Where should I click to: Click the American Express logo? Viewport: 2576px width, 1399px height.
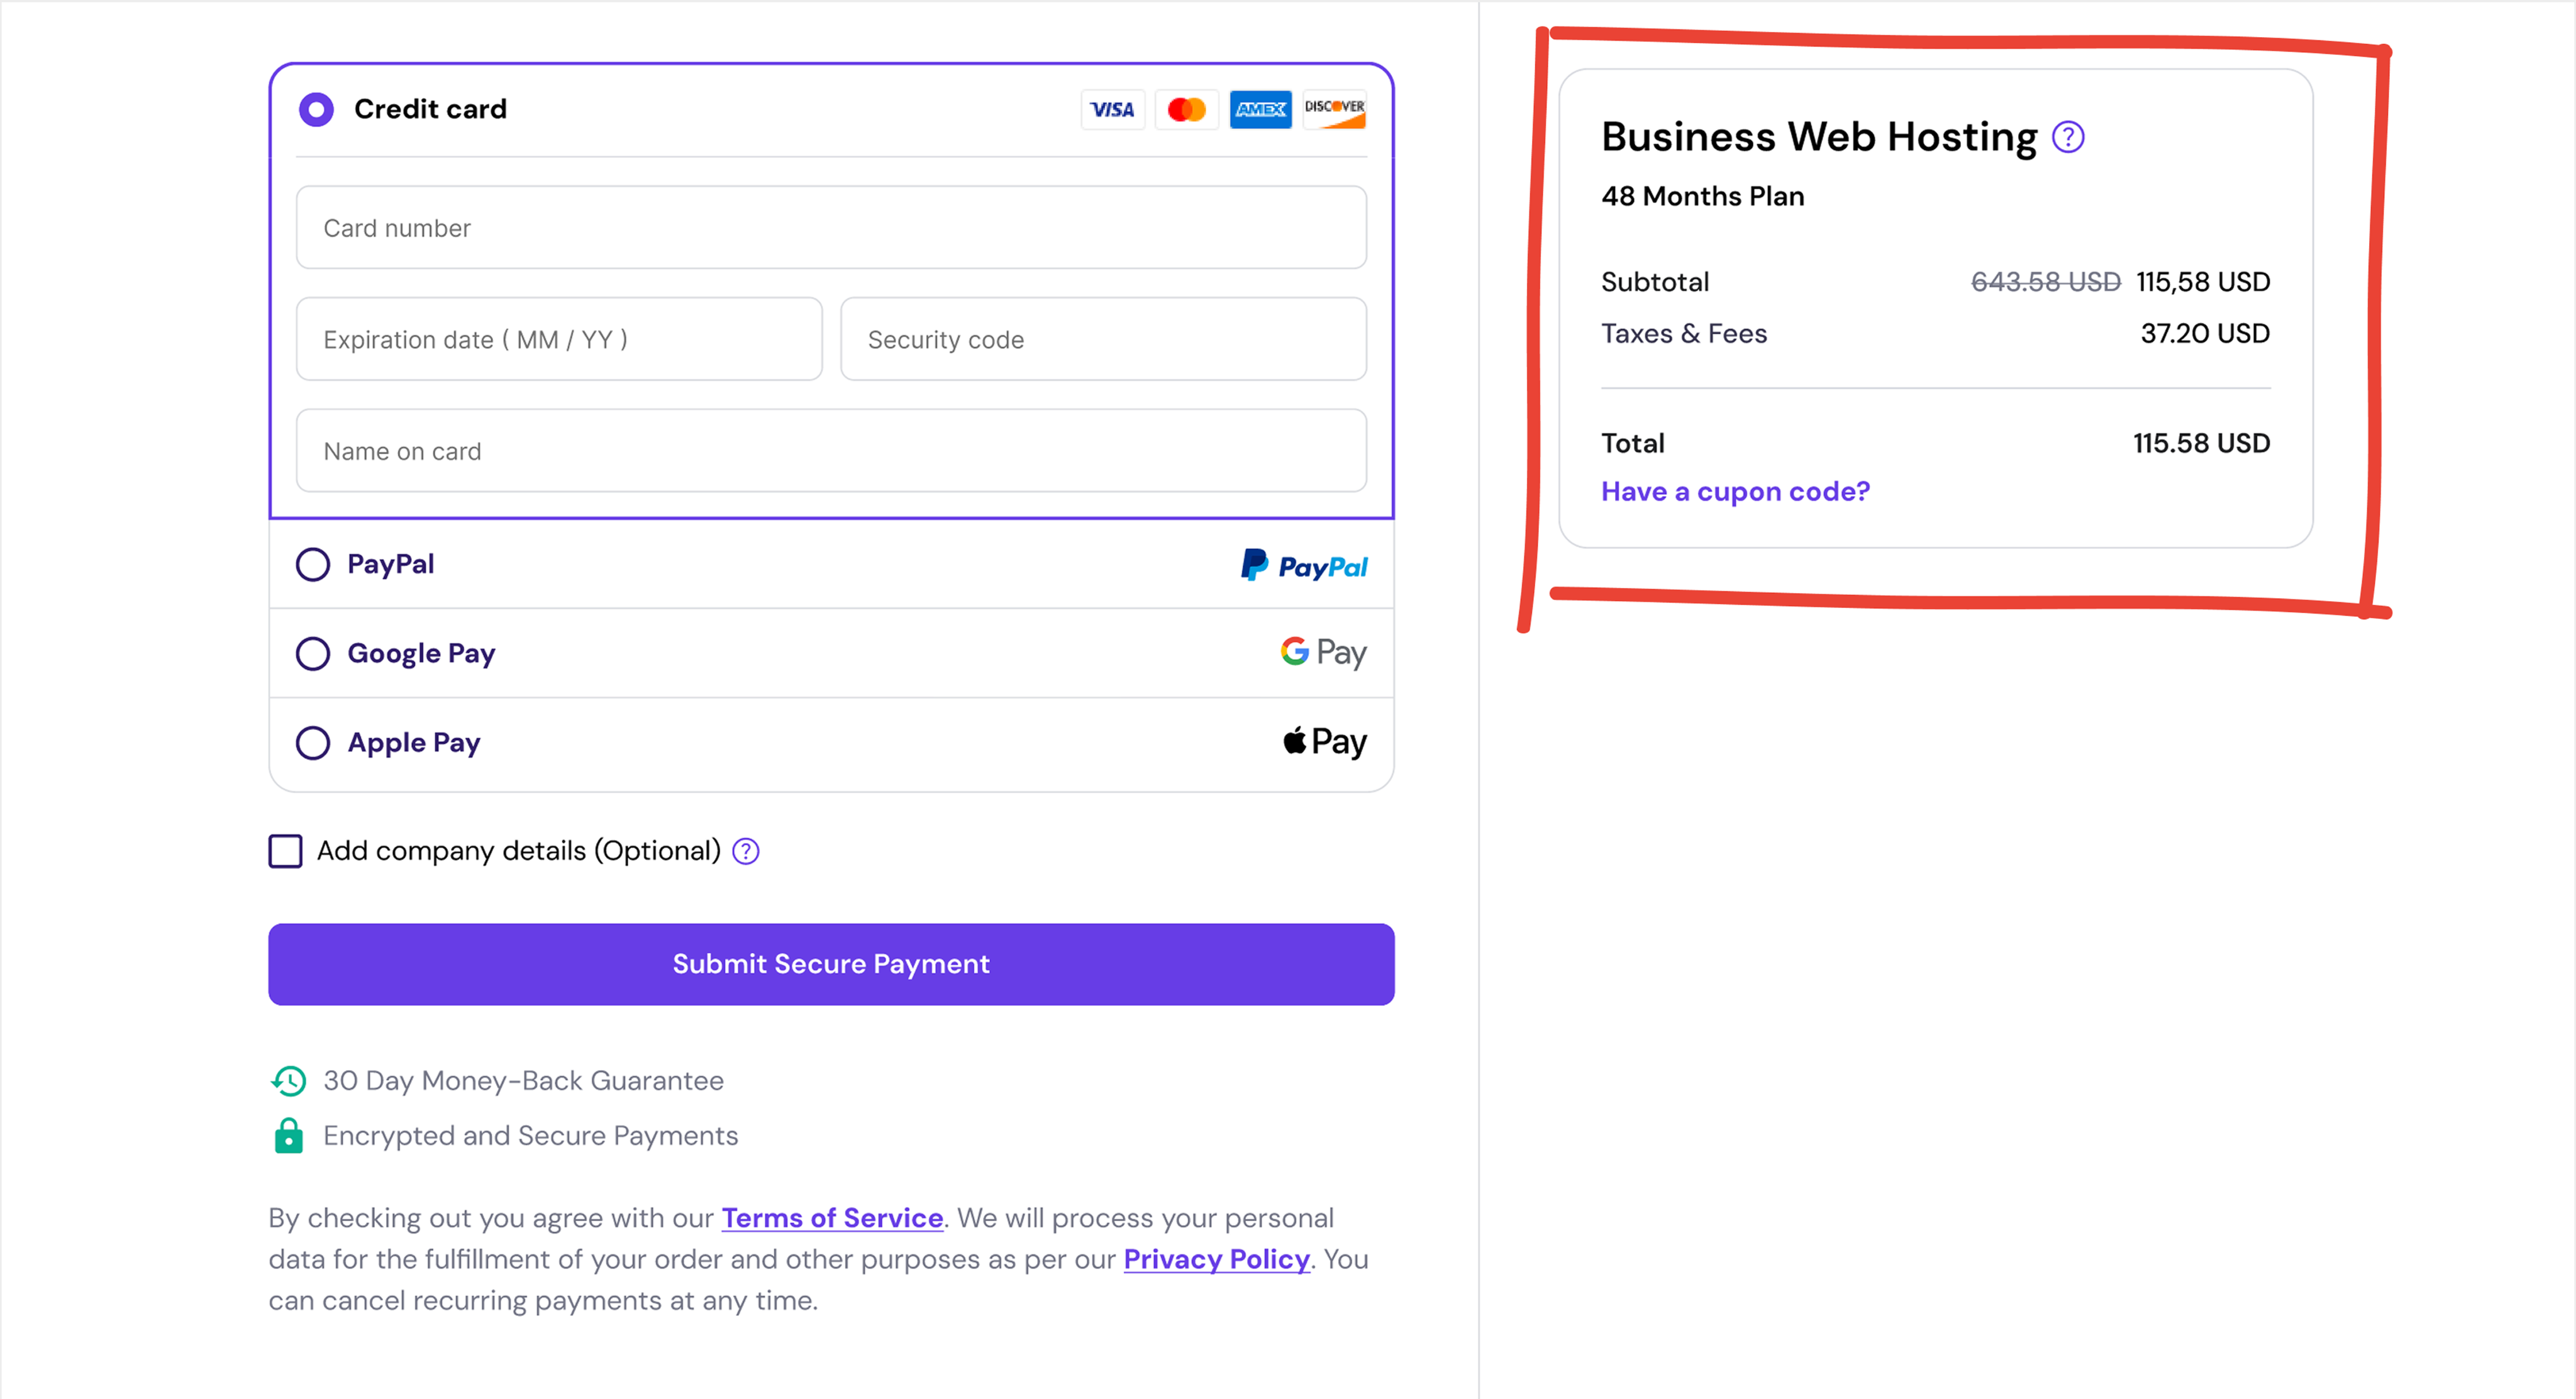coord(1260,109)
